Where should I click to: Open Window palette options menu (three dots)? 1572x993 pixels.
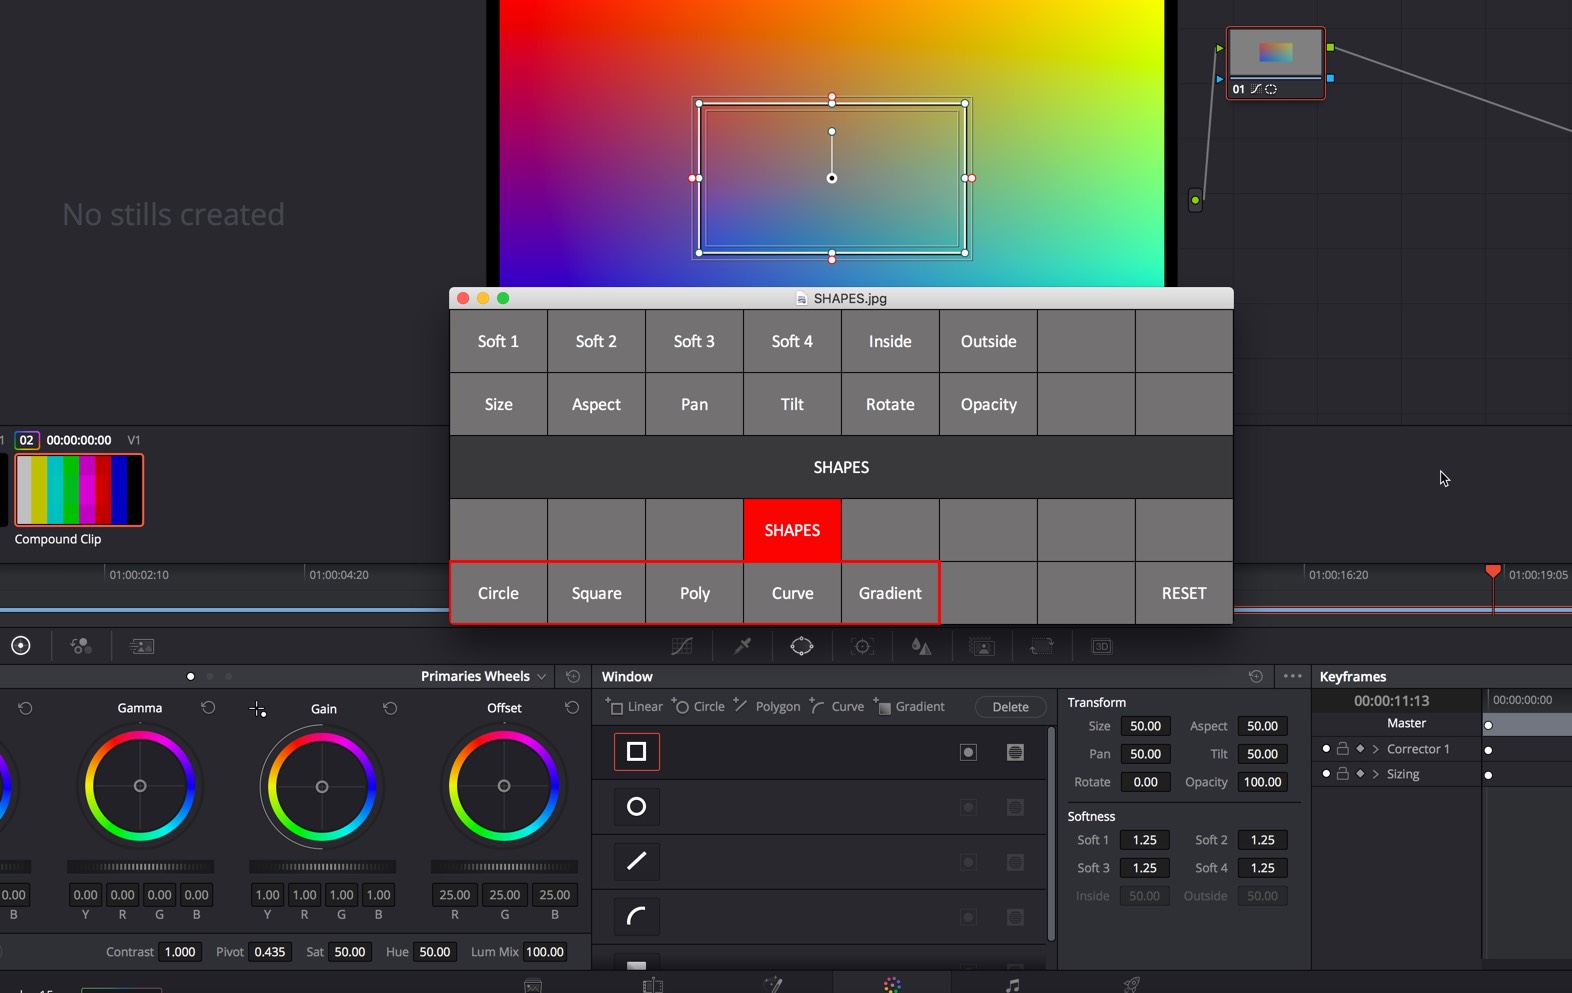(x=1292, y=676)
